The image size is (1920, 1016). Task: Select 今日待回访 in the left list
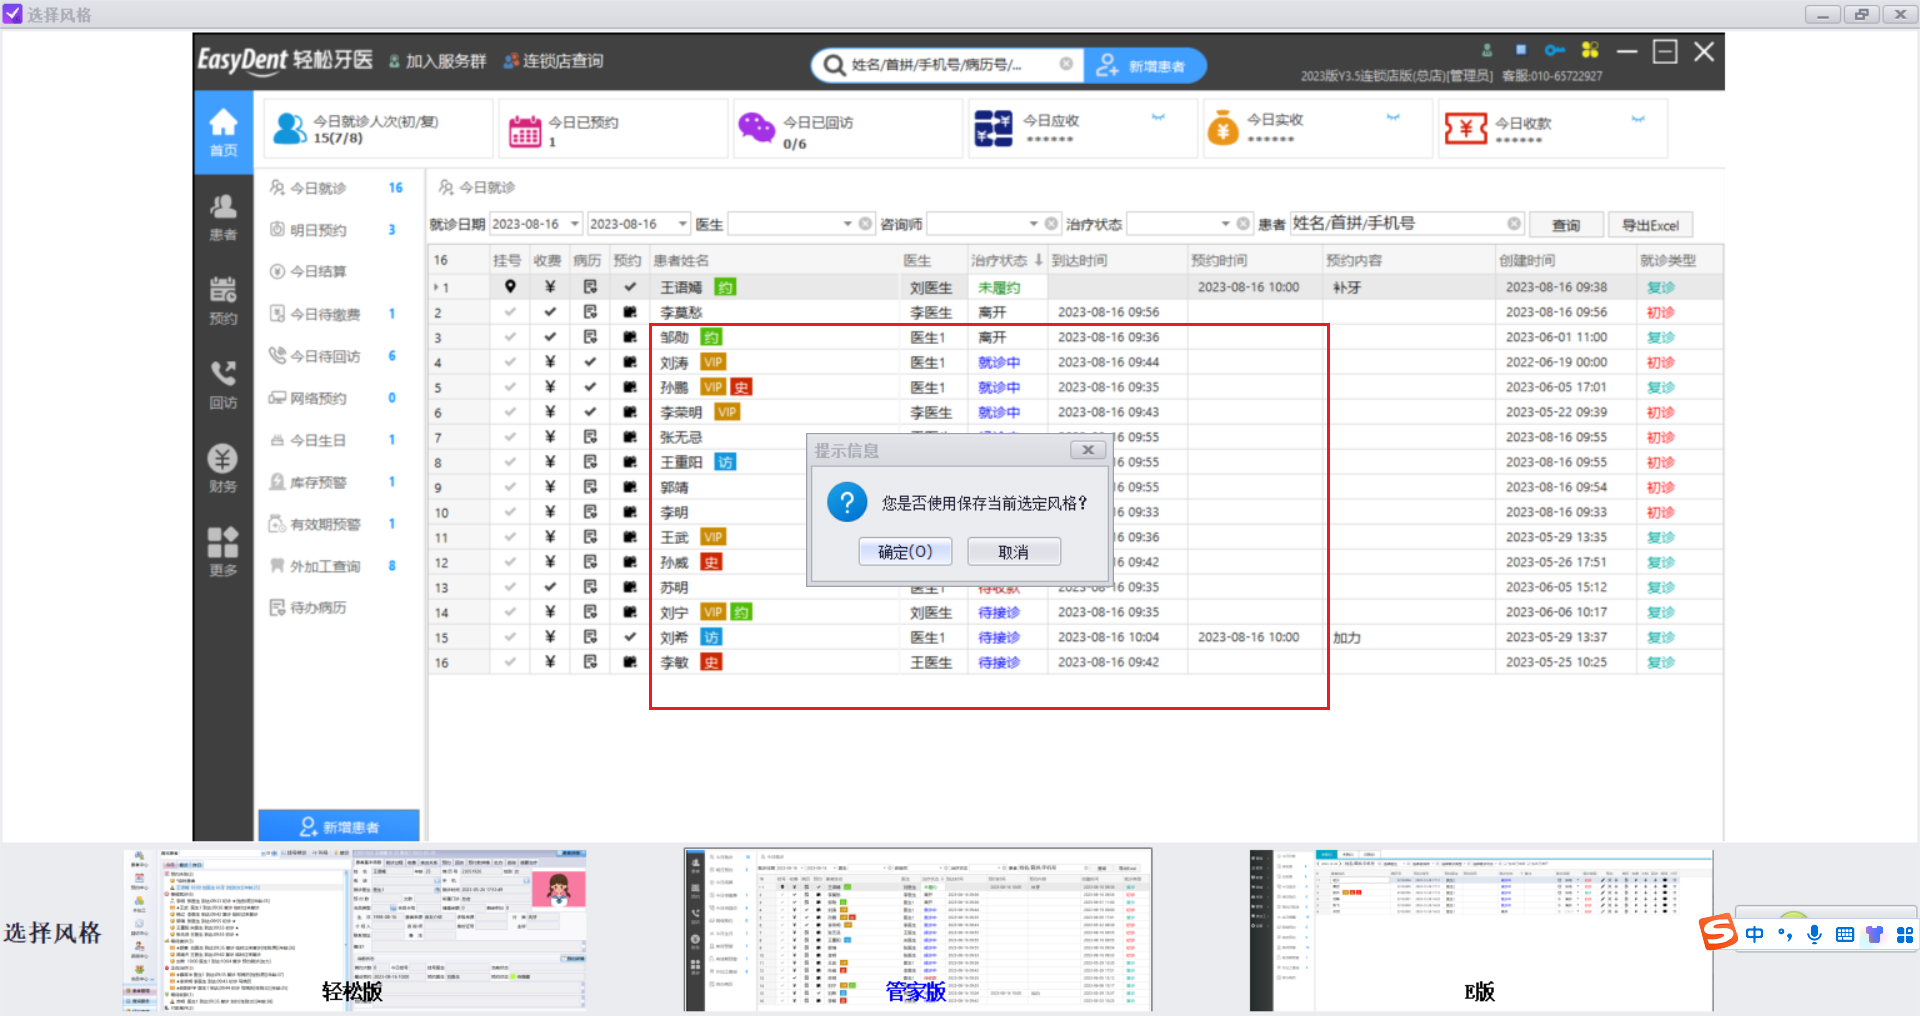click(x=325, y=356)
